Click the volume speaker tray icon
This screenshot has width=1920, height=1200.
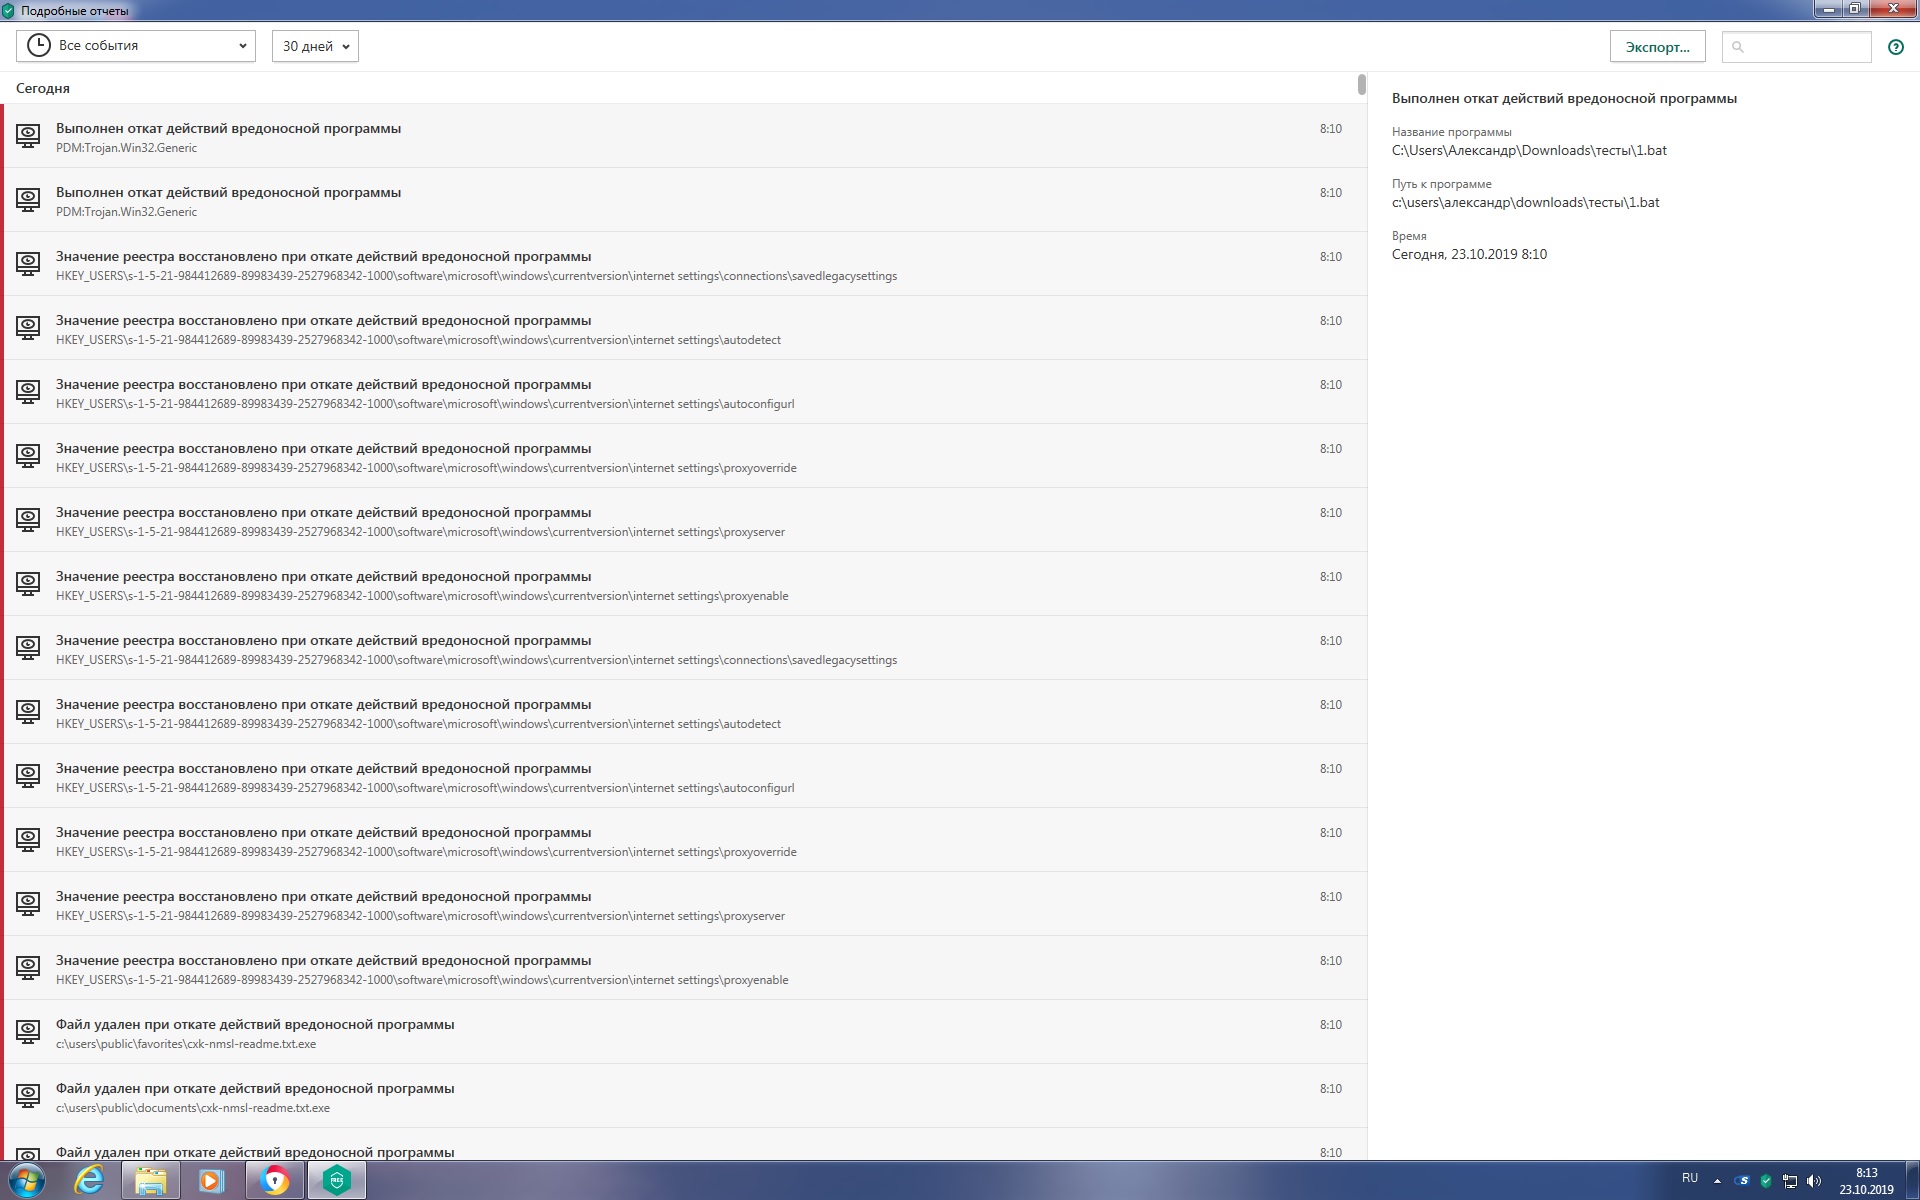point(1814,1181)
